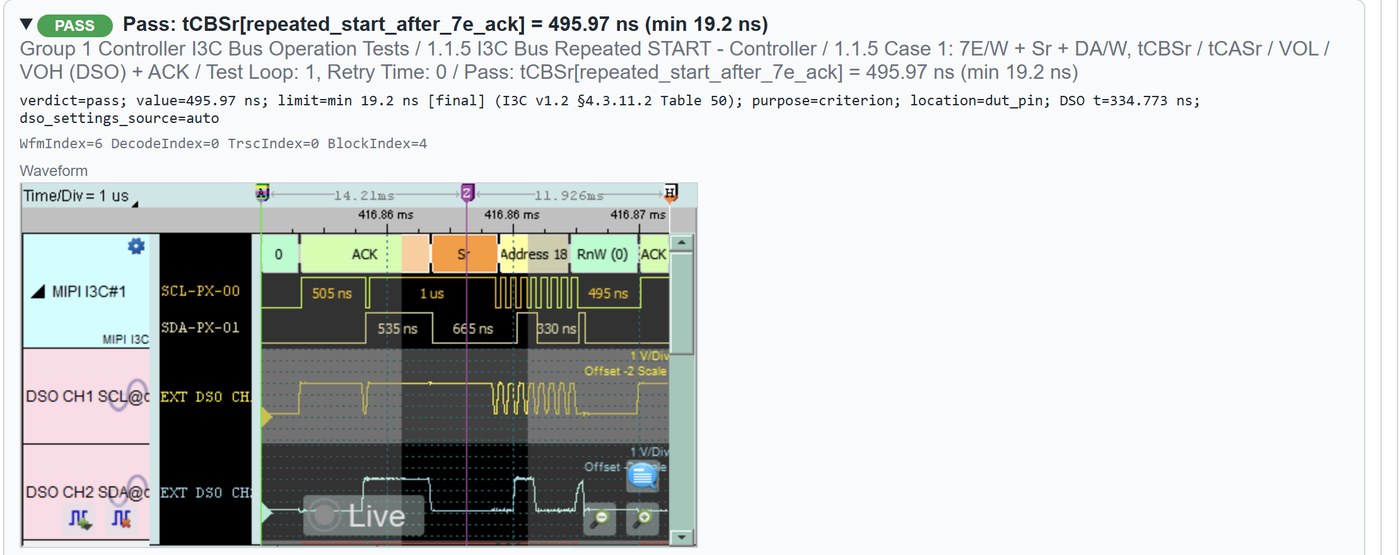Click the green PASS badge
This screenshot has height=555, width=1400.
pyautogui.click(x=75, y=25)
